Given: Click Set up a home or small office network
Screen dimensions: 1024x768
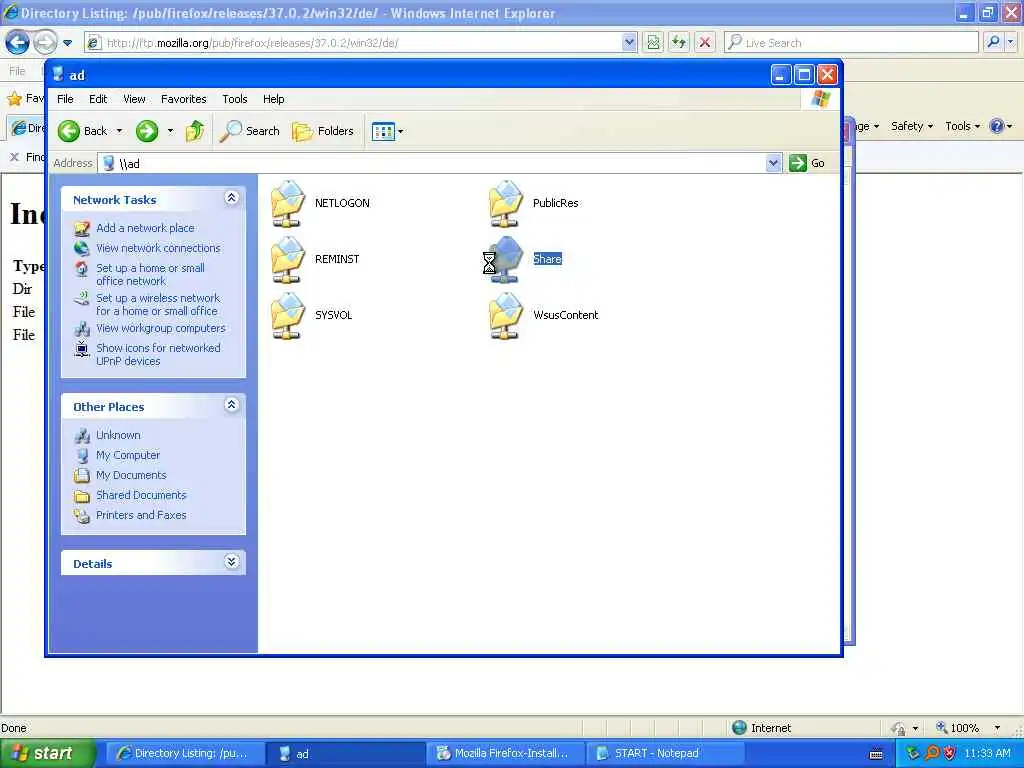Looking at the screenshot, I should coord(150,274).
